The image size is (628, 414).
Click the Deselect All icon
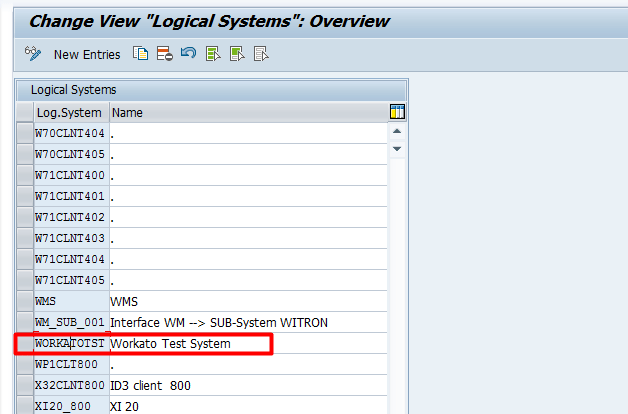pyautogui.click(x=261, y=54)
